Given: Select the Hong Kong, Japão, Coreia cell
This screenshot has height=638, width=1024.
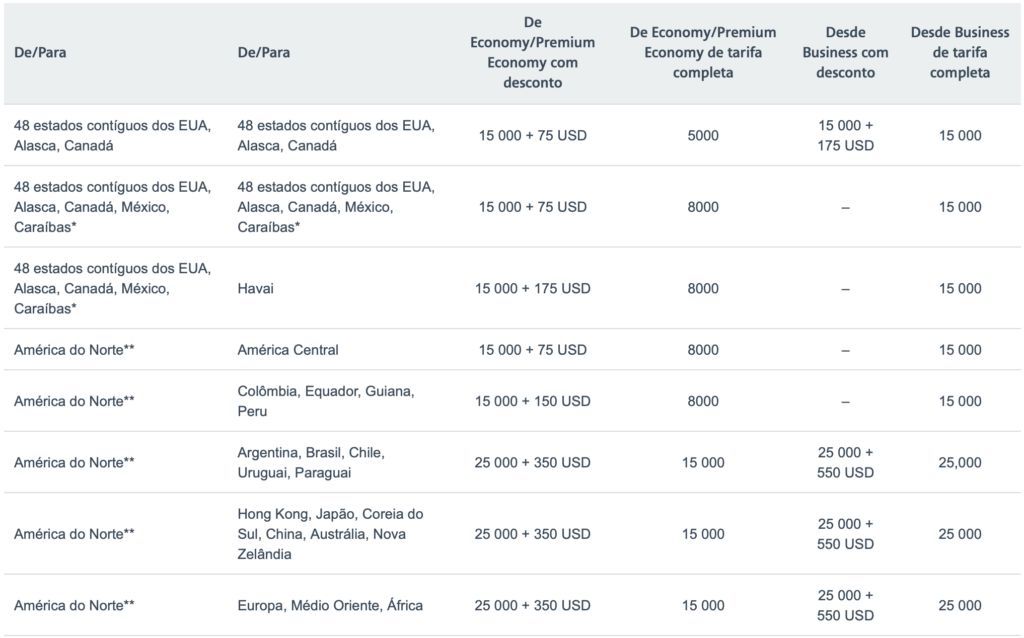Looking at the screenshot, I should click(330, 534).
